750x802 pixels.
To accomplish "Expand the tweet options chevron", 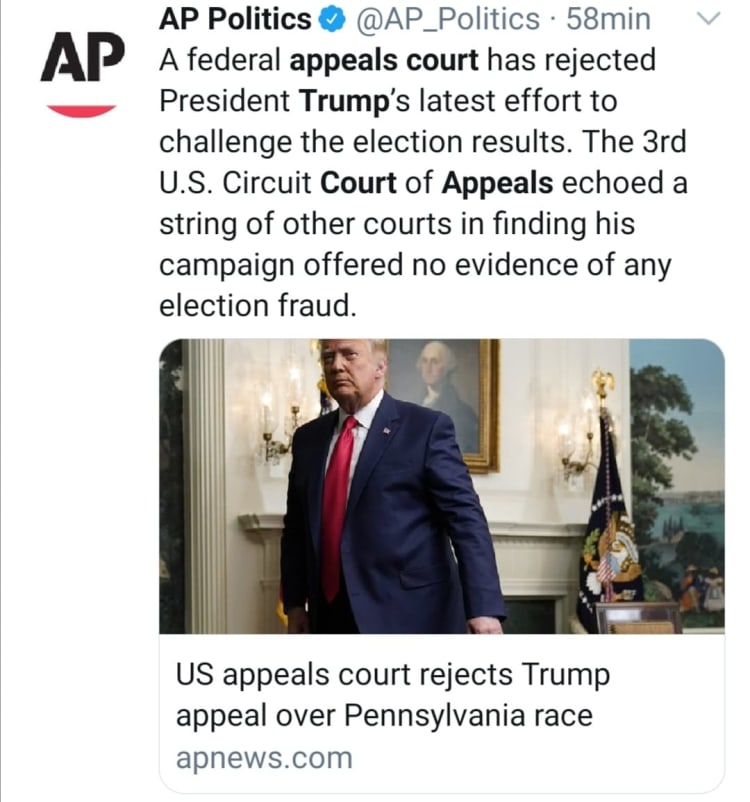I will tap(707, 19).
